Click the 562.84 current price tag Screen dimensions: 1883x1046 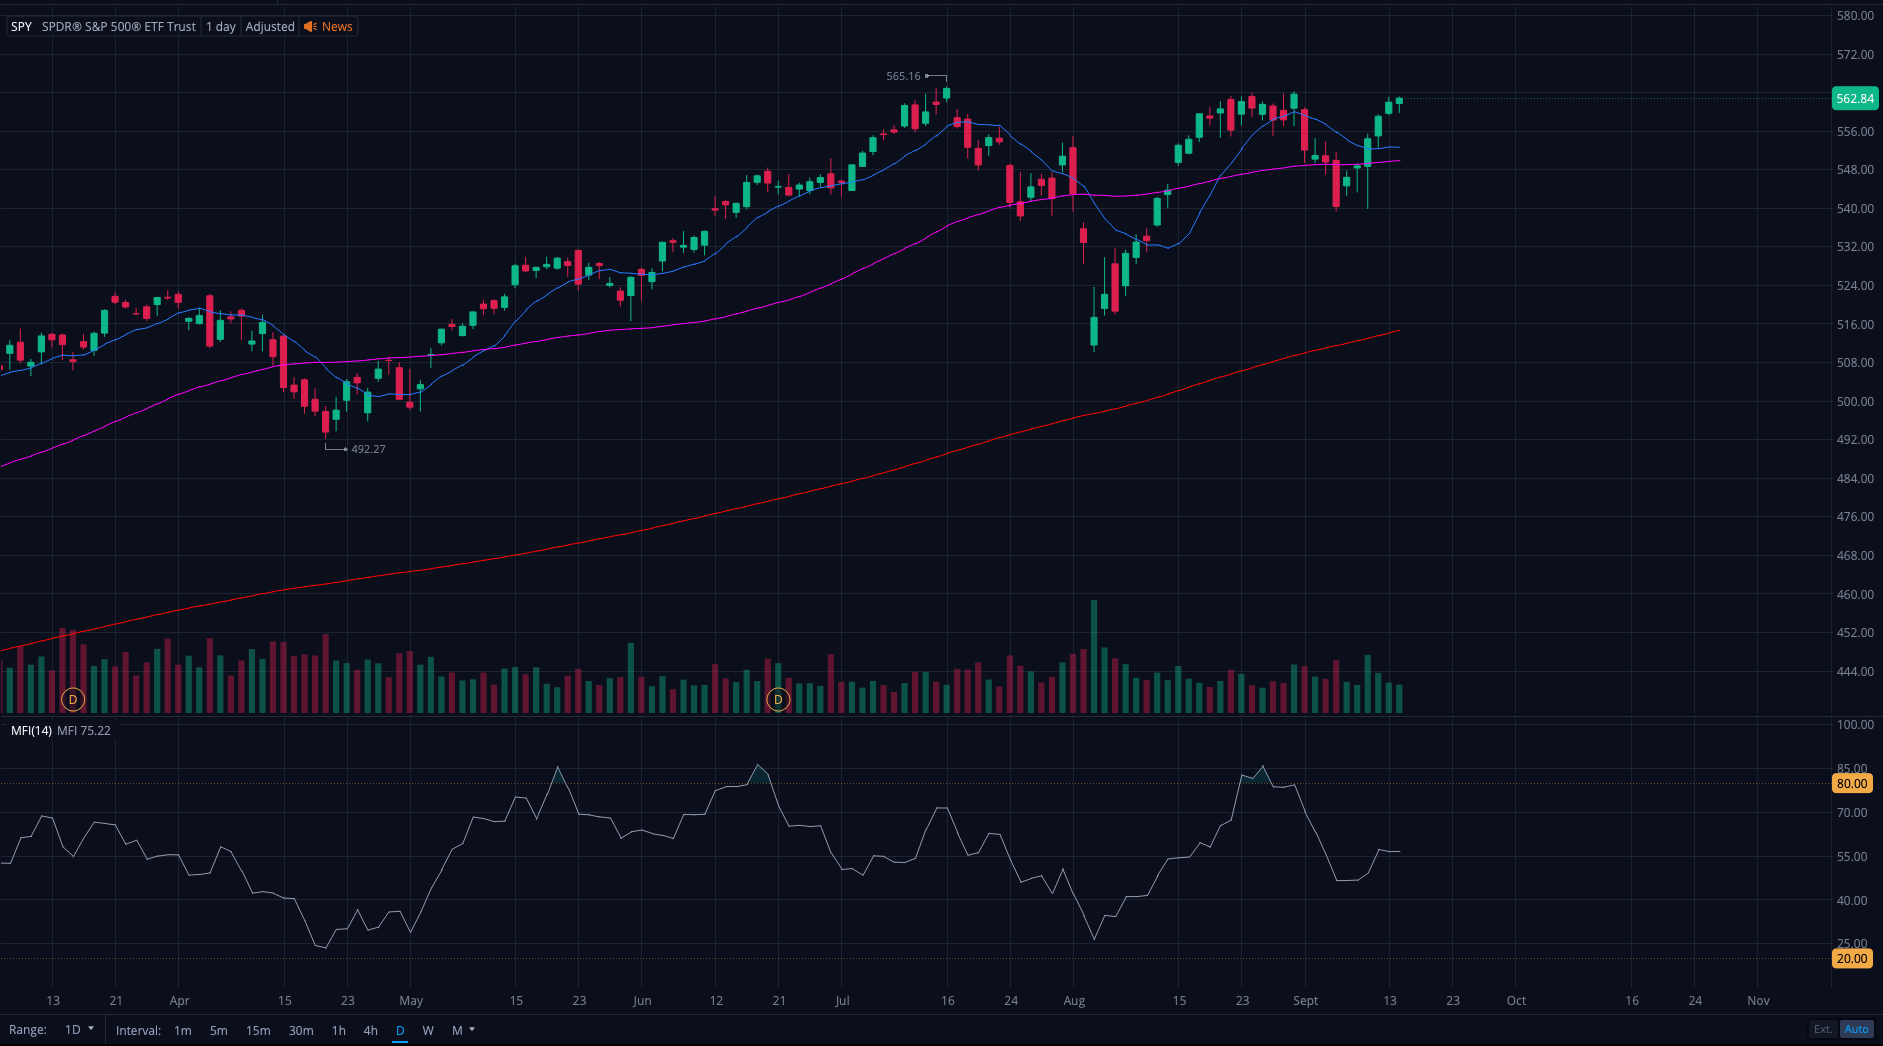click(1855, 98)
